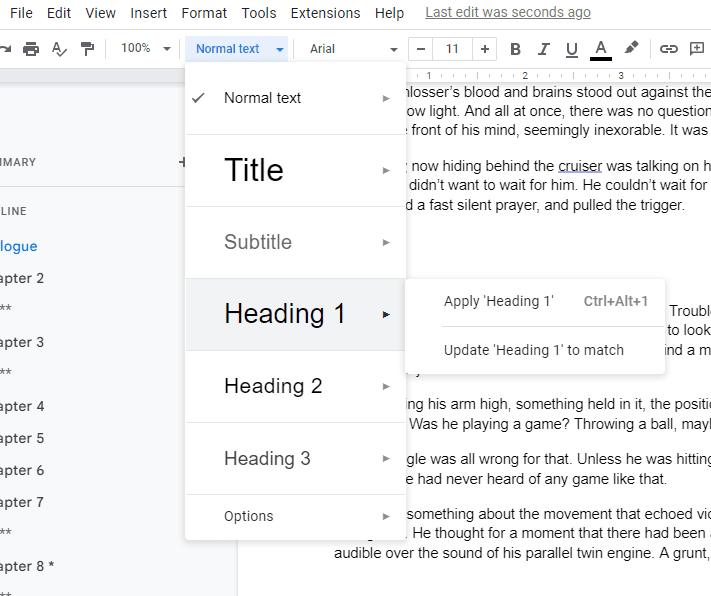Toggle bold formatting
The width and height of the screenshot is (711, 596).
[515, 49]
